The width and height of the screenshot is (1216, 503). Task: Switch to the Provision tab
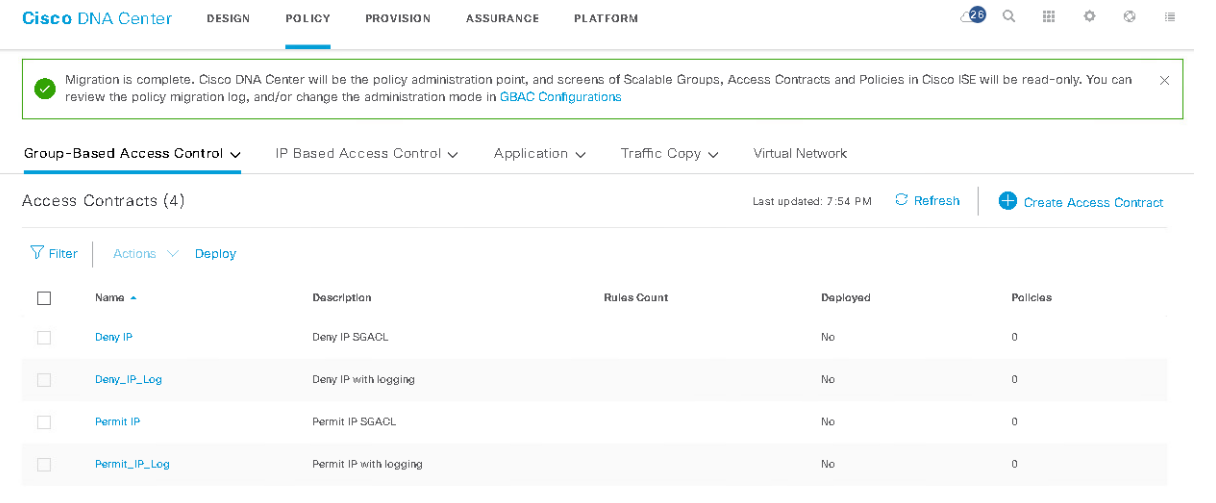[397, 18]
